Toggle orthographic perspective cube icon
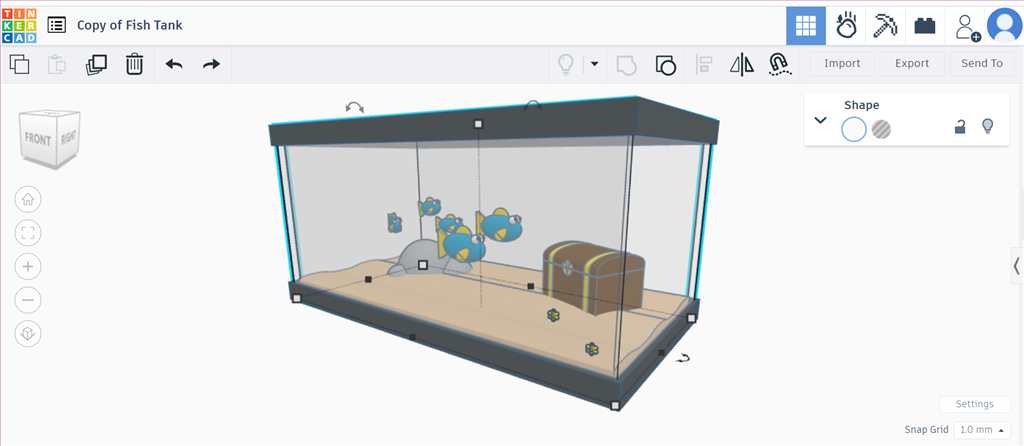The width and height of the screenshot is (1024, 446). tap(28, 334)
